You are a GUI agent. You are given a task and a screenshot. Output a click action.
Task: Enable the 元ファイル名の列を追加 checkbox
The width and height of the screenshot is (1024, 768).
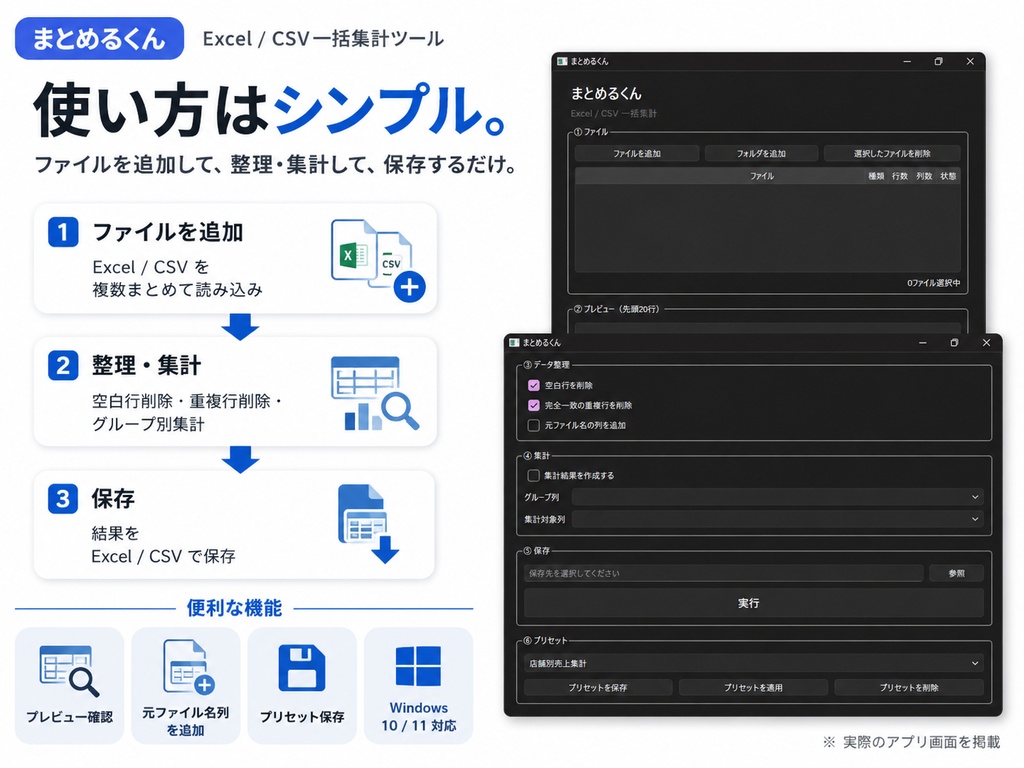click(534, 426)
